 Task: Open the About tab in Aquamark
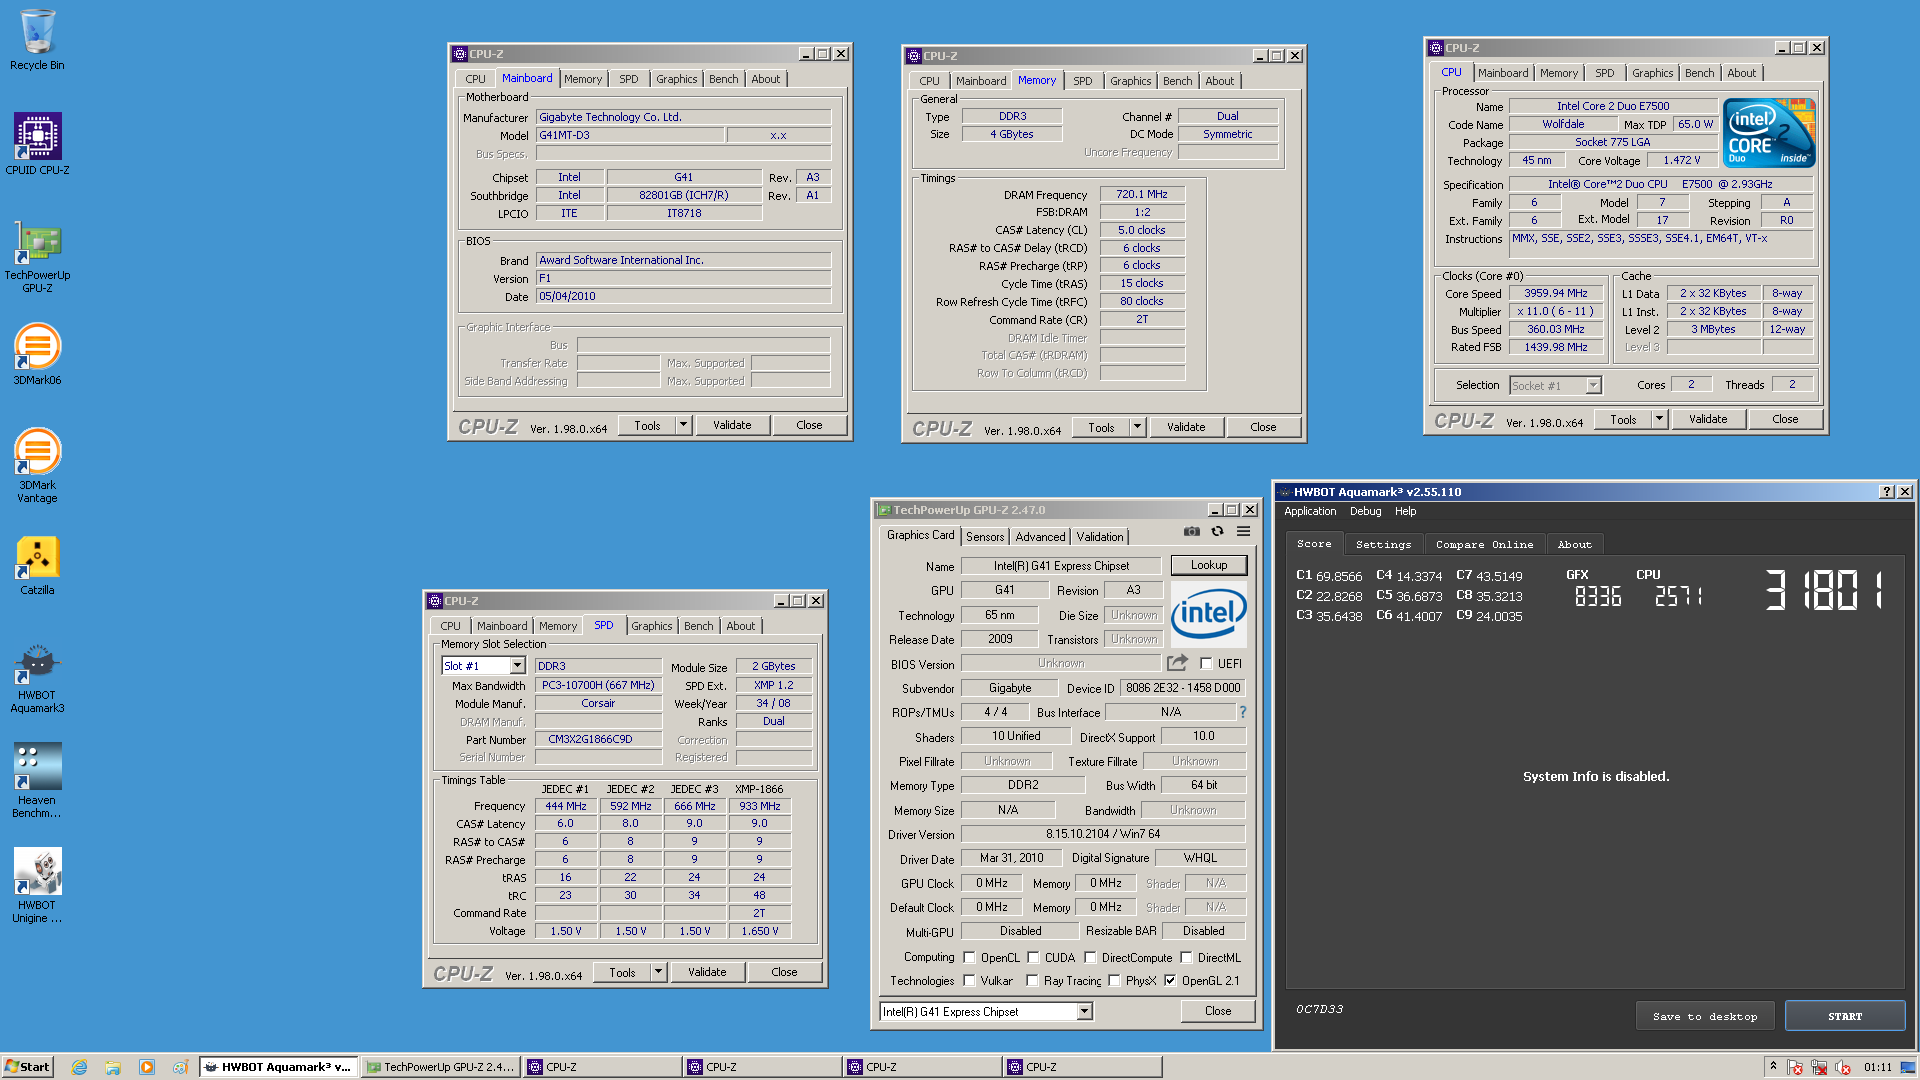(1574, 544)
